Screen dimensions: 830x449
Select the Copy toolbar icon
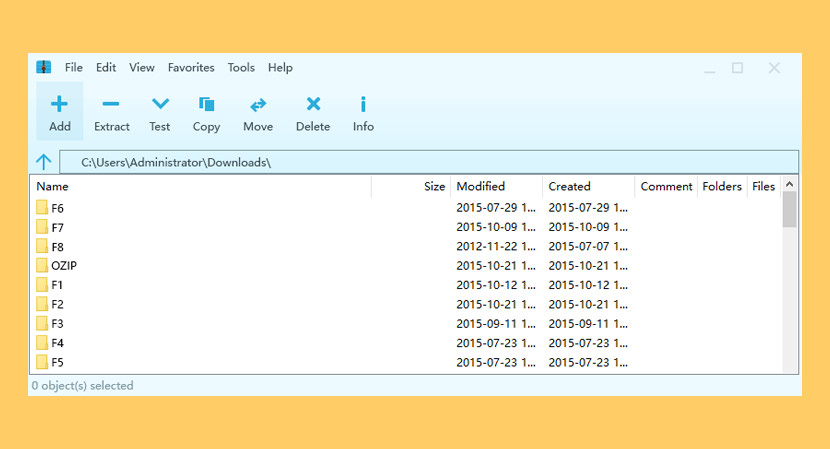click(207, 104)
